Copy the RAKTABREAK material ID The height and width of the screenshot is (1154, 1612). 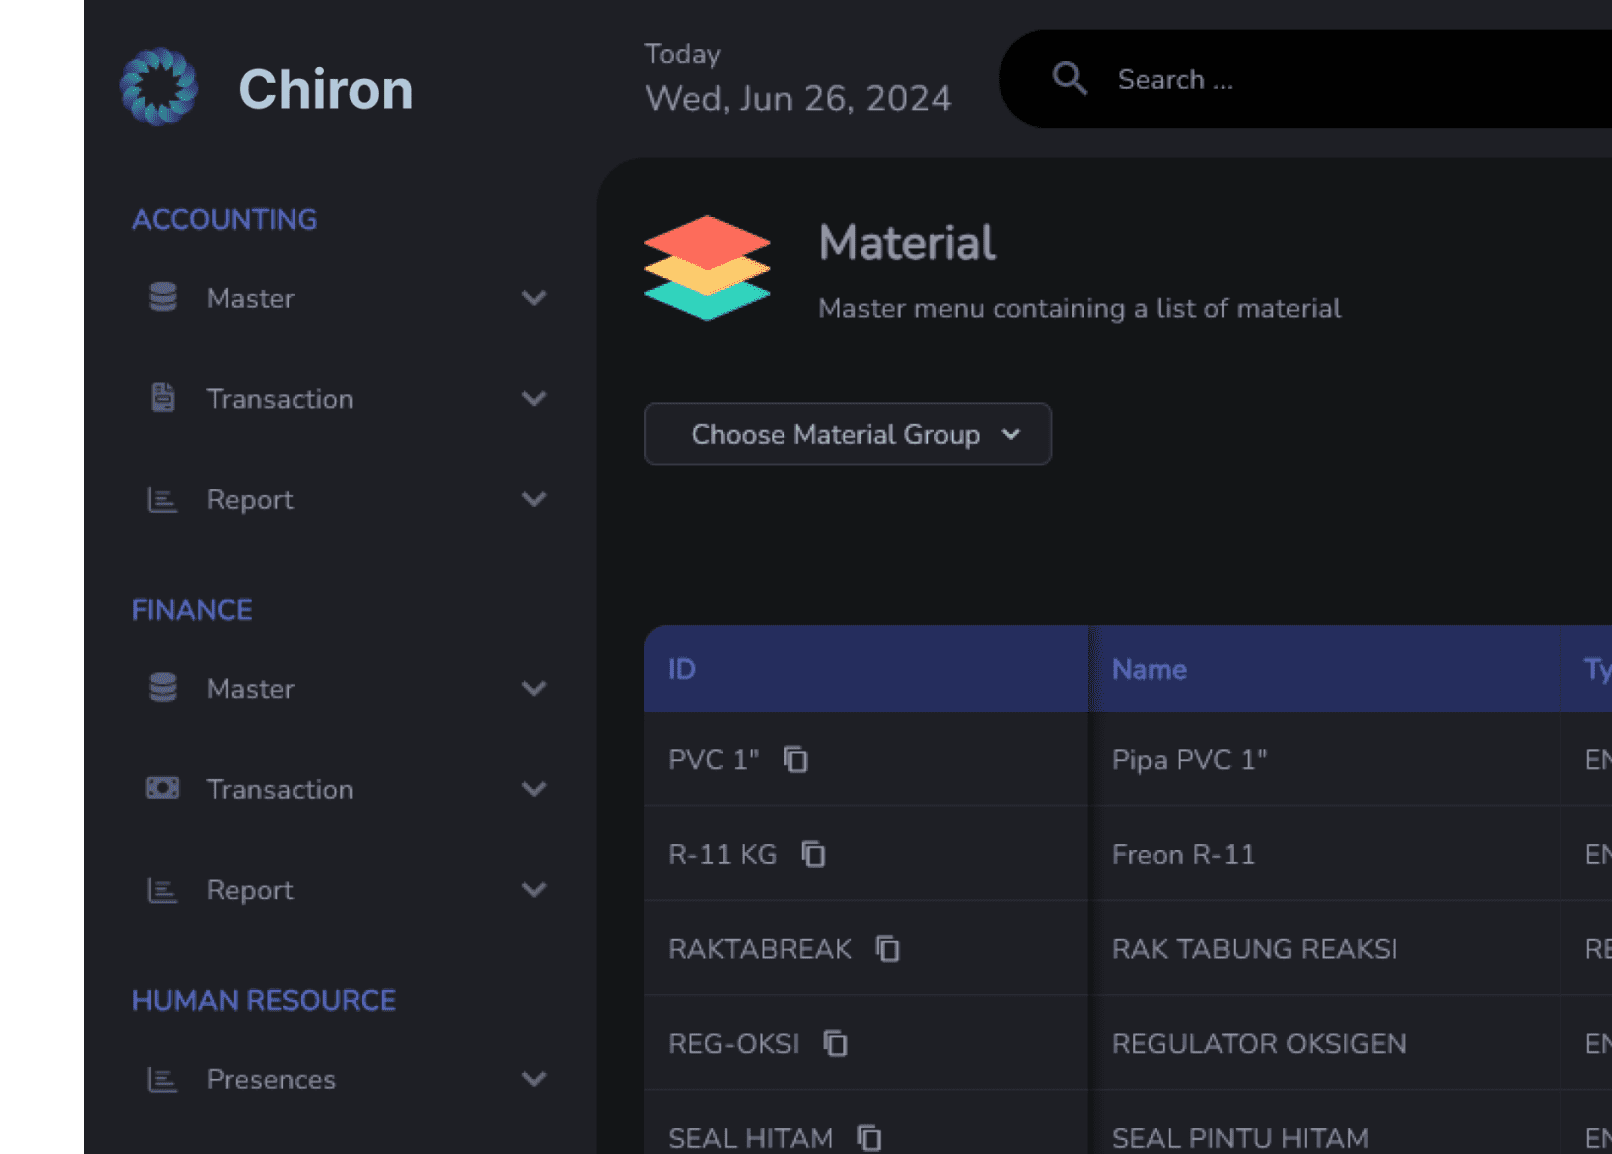[x=888, y=949]
